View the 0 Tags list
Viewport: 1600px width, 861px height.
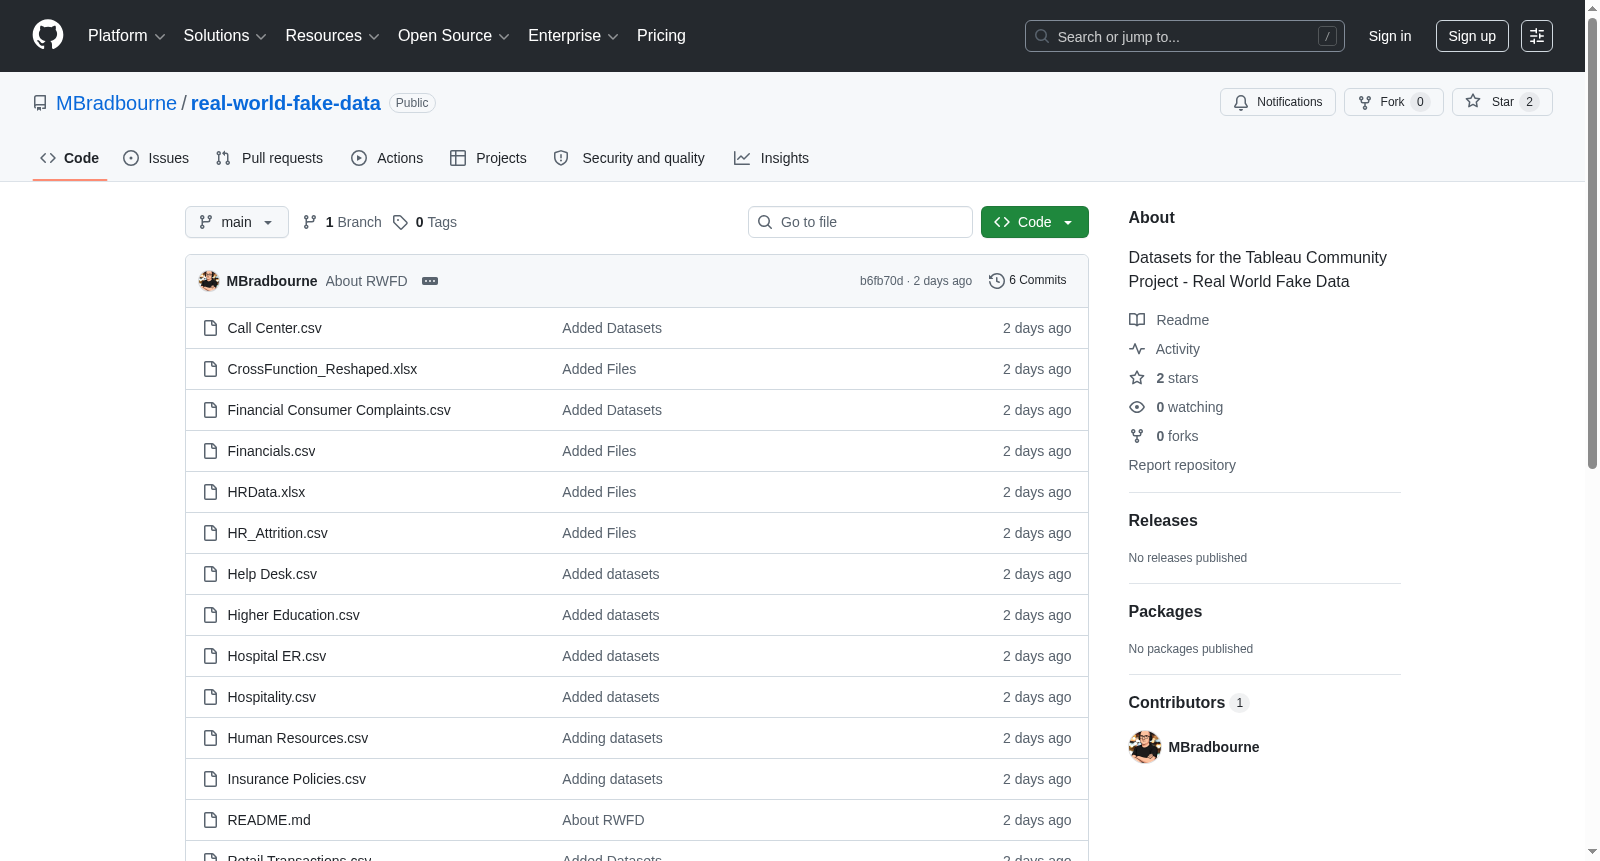point(425,222)
